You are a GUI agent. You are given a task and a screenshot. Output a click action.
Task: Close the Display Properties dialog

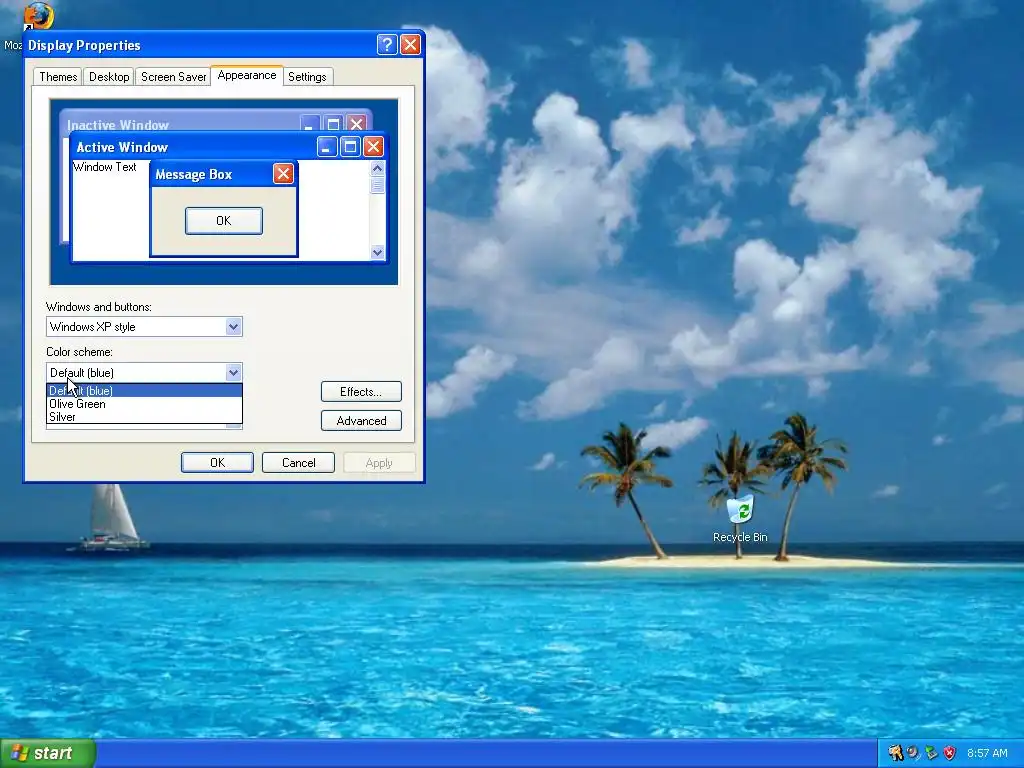410,44
